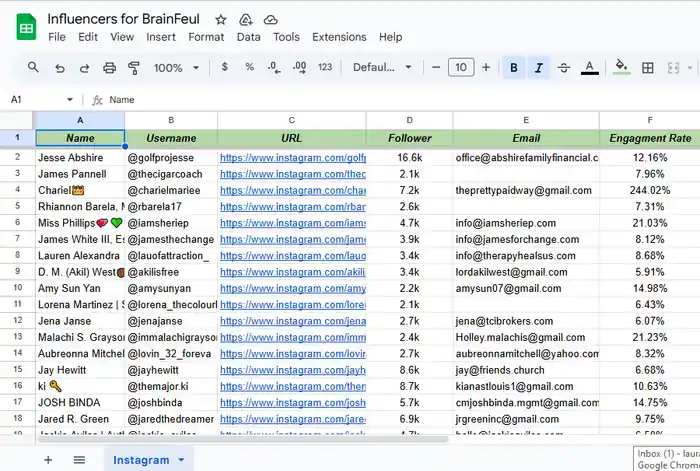This screenshot has width=700, height=471.
Task: Open the text color picker
Action: coord(590,68)
